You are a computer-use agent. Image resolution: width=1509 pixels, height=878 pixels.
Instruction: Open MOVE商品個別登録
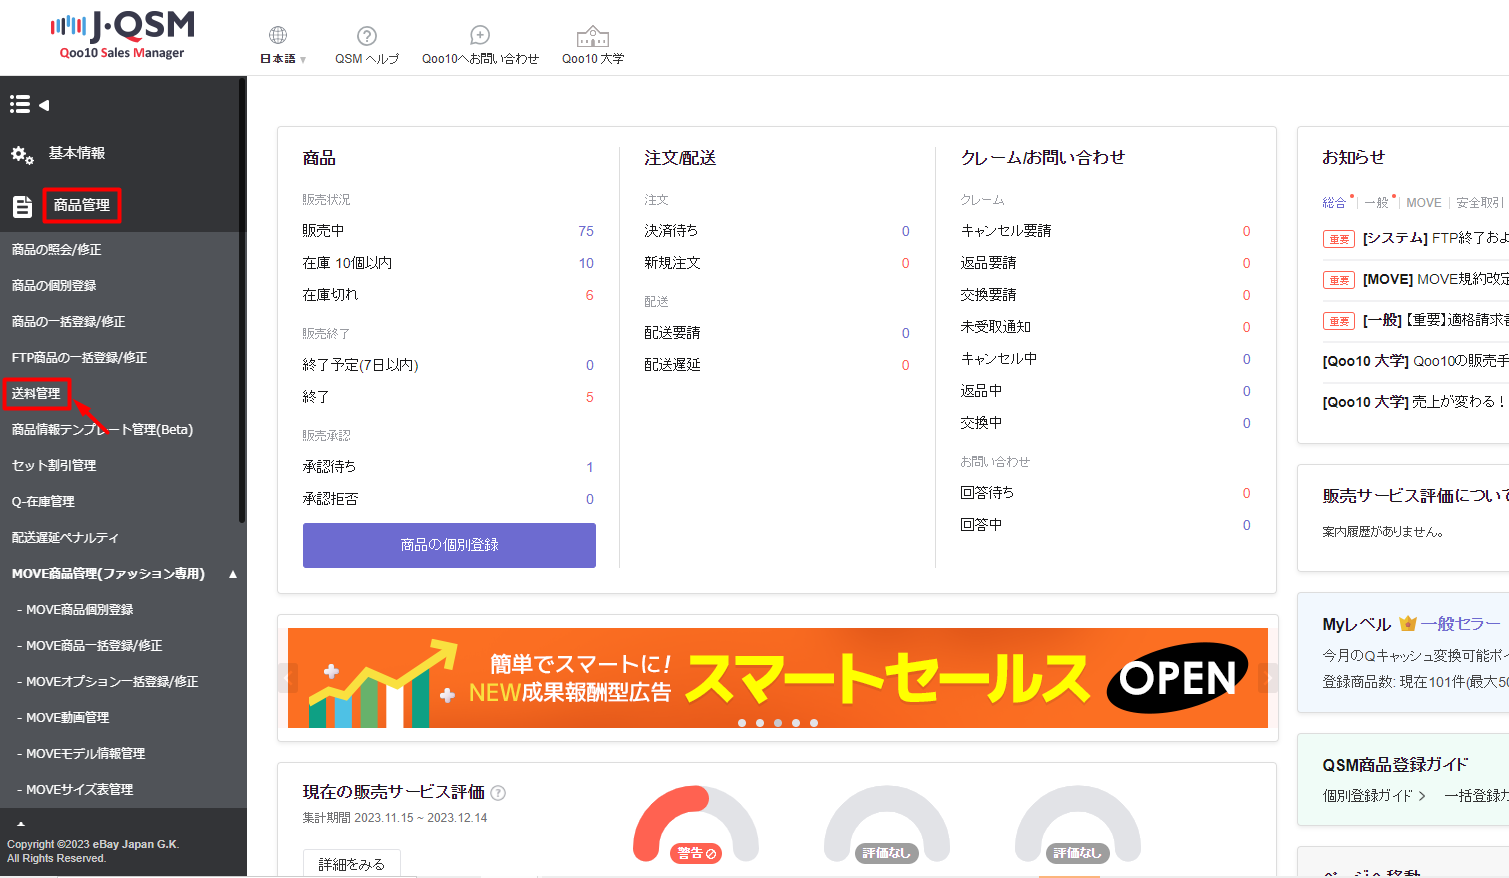point(79,610)
